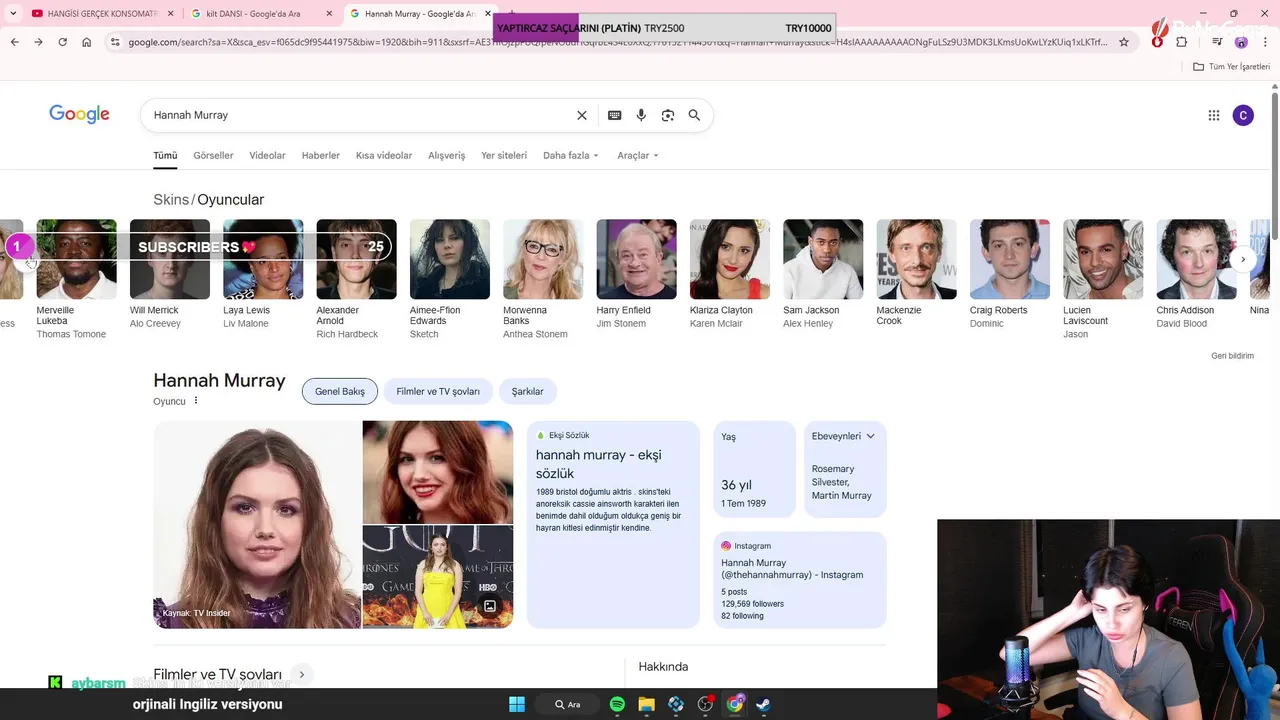Open OBS Studio from the taskbar
The width and height of the screenshot is (1280, 720).
706,704
